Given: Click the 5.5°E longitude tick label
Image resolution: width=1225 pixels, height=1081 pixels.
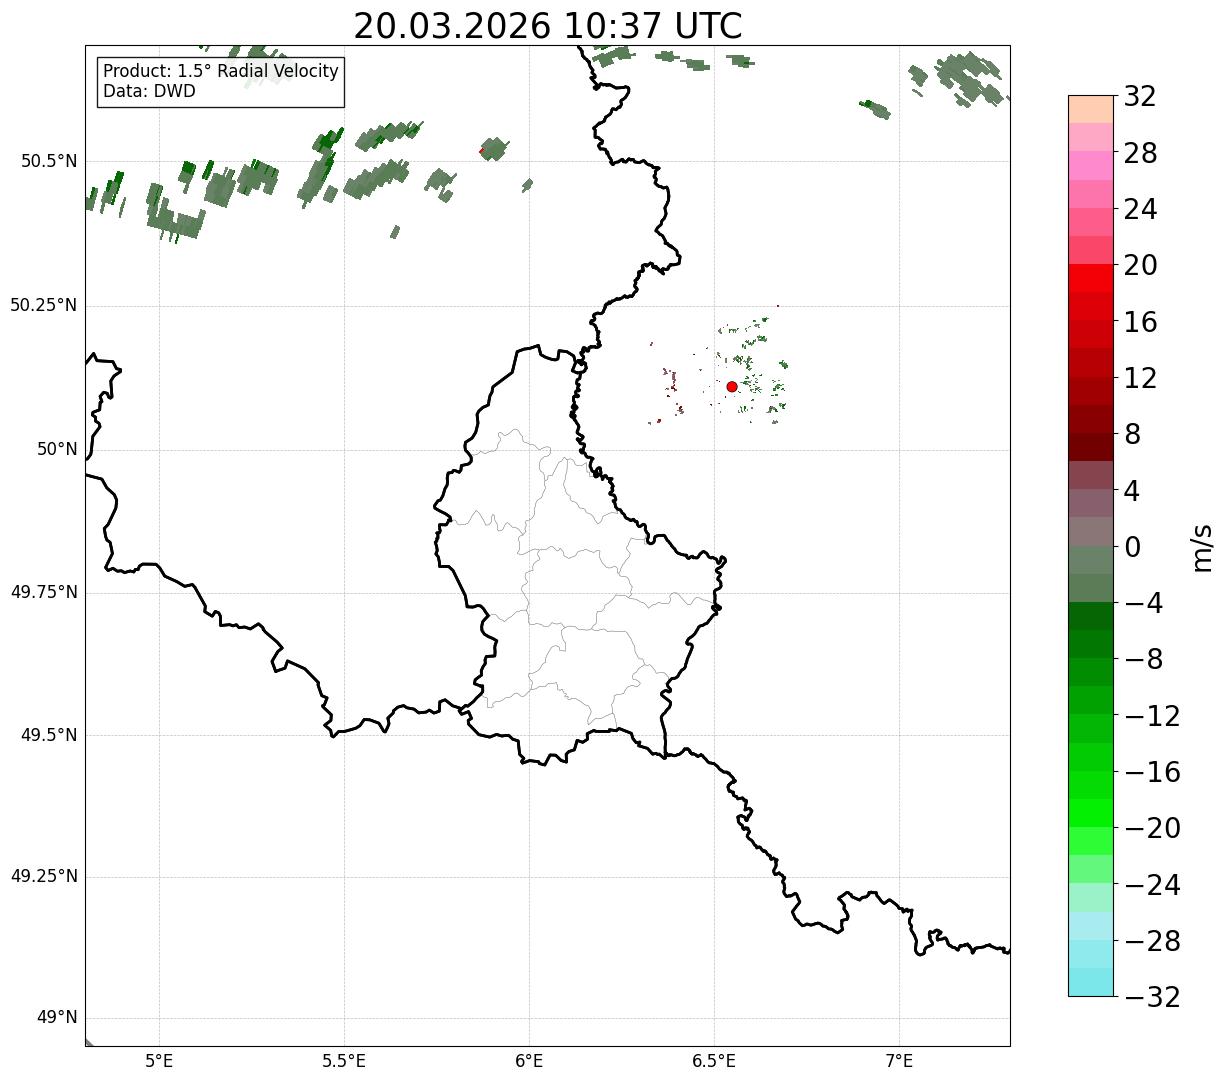Looking at the screenshot, I should click(344, 1061).
